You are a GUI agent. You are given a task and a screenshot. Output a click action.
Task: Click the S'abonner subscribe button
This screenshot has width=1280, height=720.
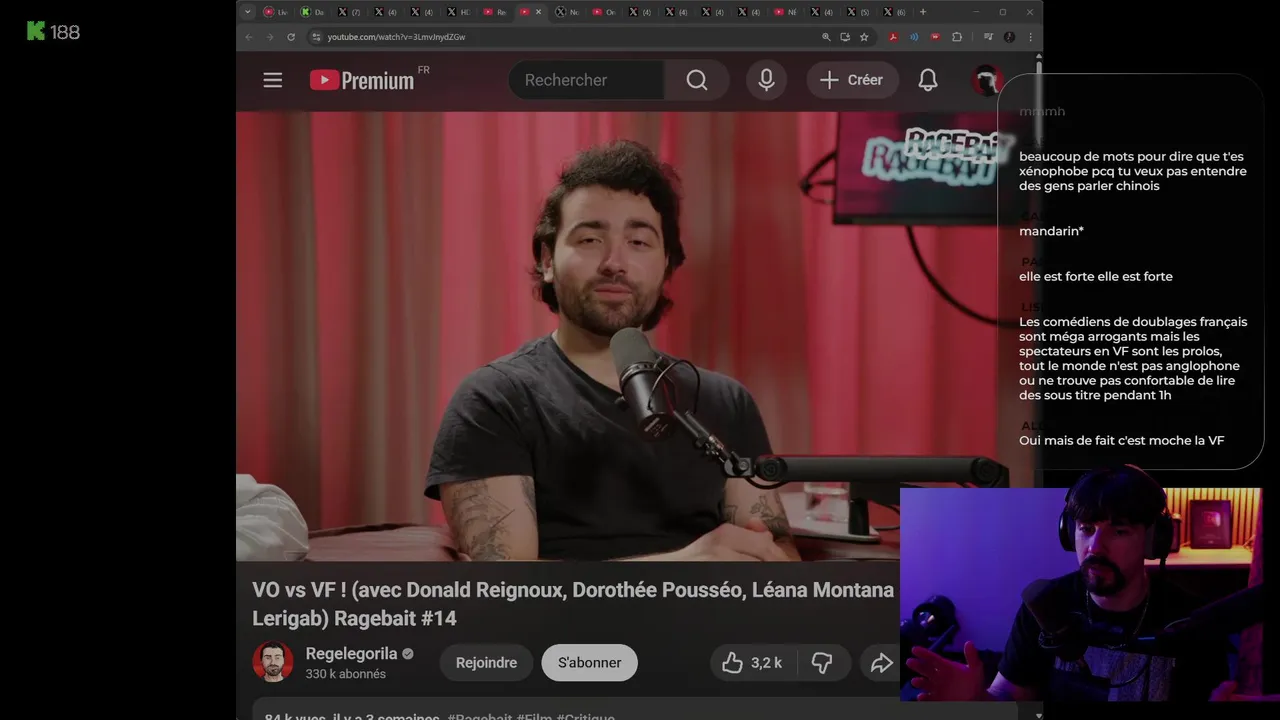pyautogui.click(x=589, y=662)
